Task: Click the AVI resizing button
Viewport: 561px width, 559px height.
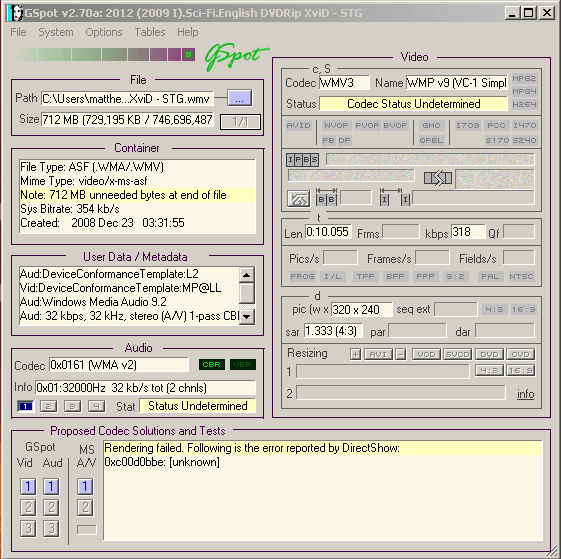Action: (x=379, y=354)
